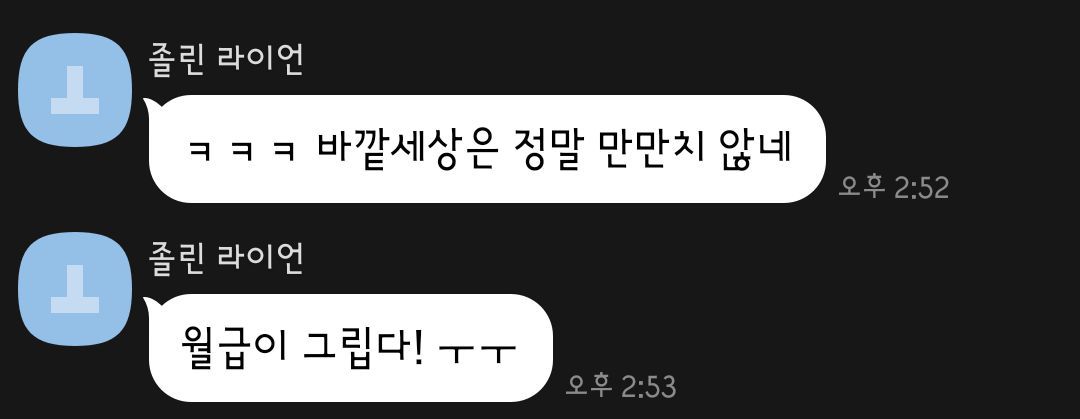The image size is (1080, 419).
Task: Select sender name 졸린 라이언 above first message
Action: pos(226,60)
